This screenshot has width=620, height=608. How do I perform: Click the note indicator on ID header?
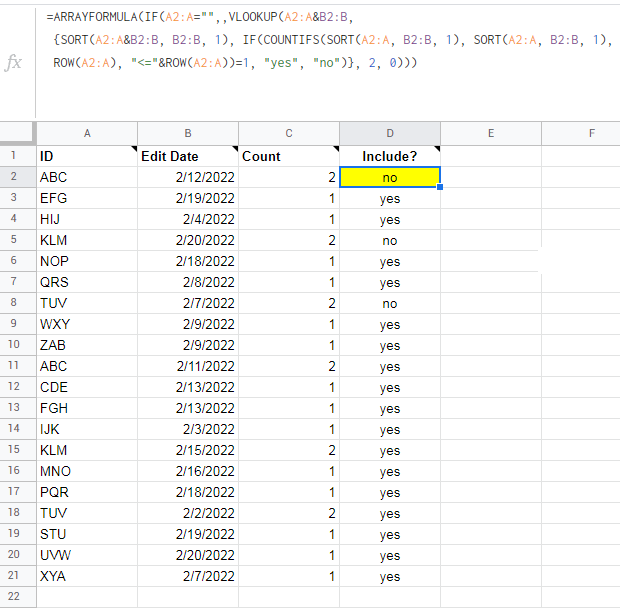click(x=134, y=148)
